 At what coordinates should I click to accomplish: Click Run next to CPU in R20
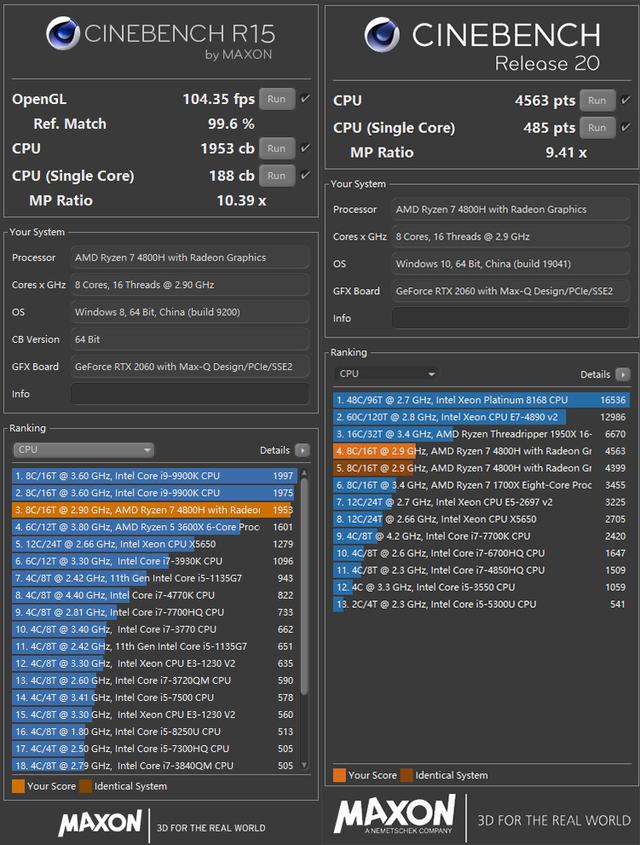click(597, 100)
